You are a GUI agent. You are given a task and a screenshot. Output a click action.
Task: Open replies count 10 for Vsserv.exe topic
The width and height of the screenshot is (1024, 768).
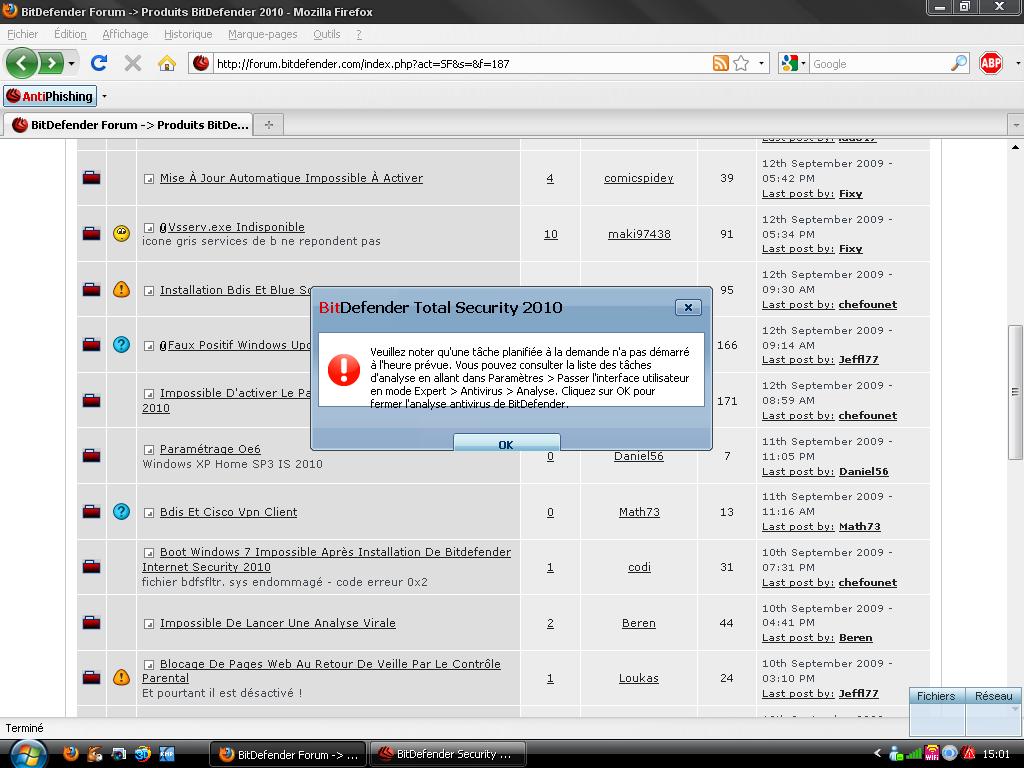click(551, 234)
